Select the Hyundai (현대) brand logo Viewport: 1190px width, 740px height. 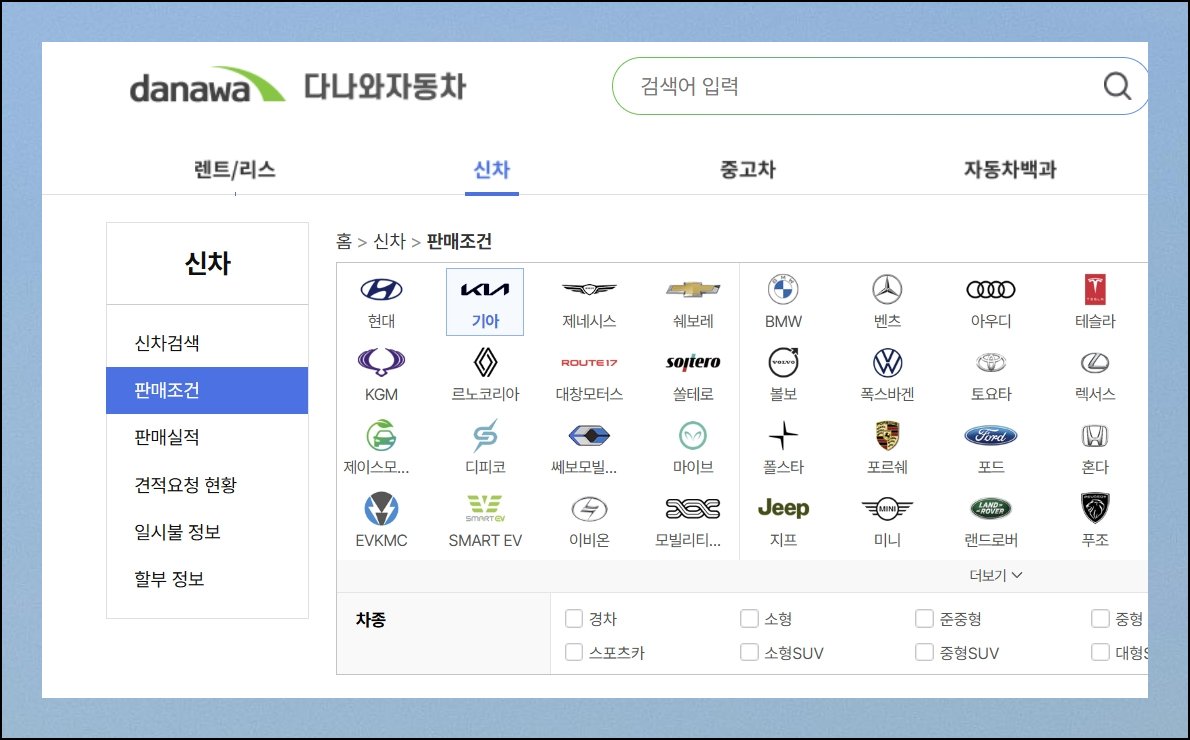[381, 289]
